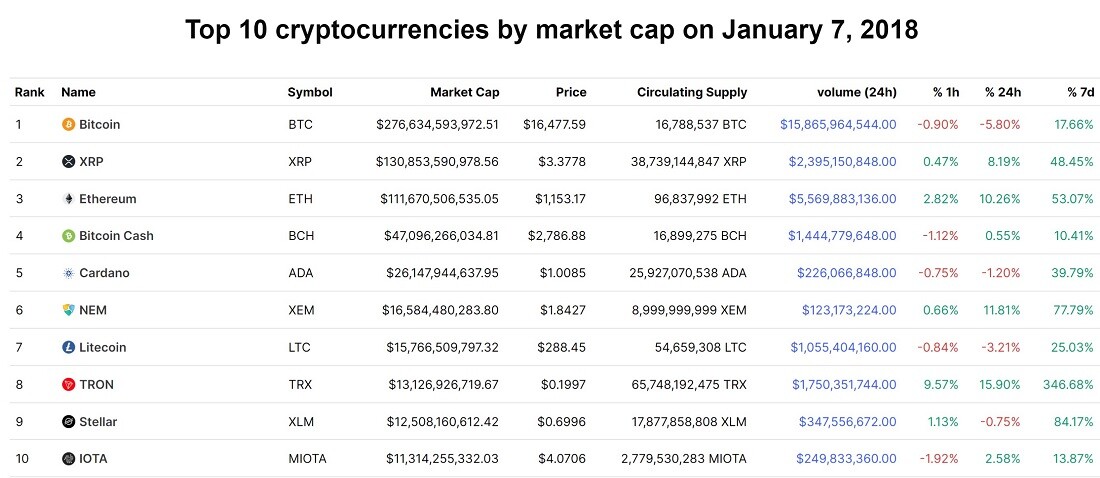This screenshot has width=1100, height=478.
Task: Open TRON's 24h volume link
Action: [x=844, y=385]
